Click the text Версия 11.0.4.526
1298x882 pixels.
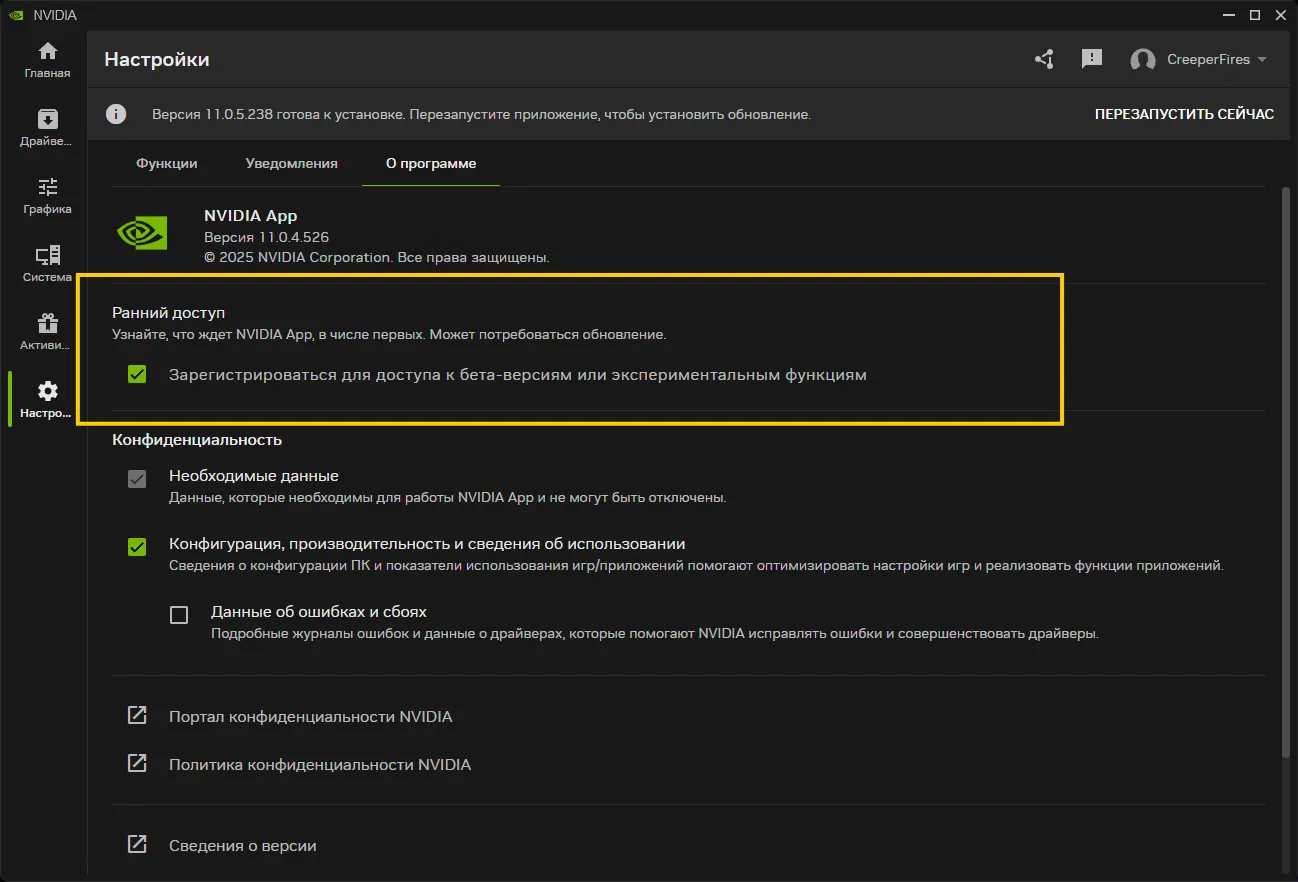(266, 237)
